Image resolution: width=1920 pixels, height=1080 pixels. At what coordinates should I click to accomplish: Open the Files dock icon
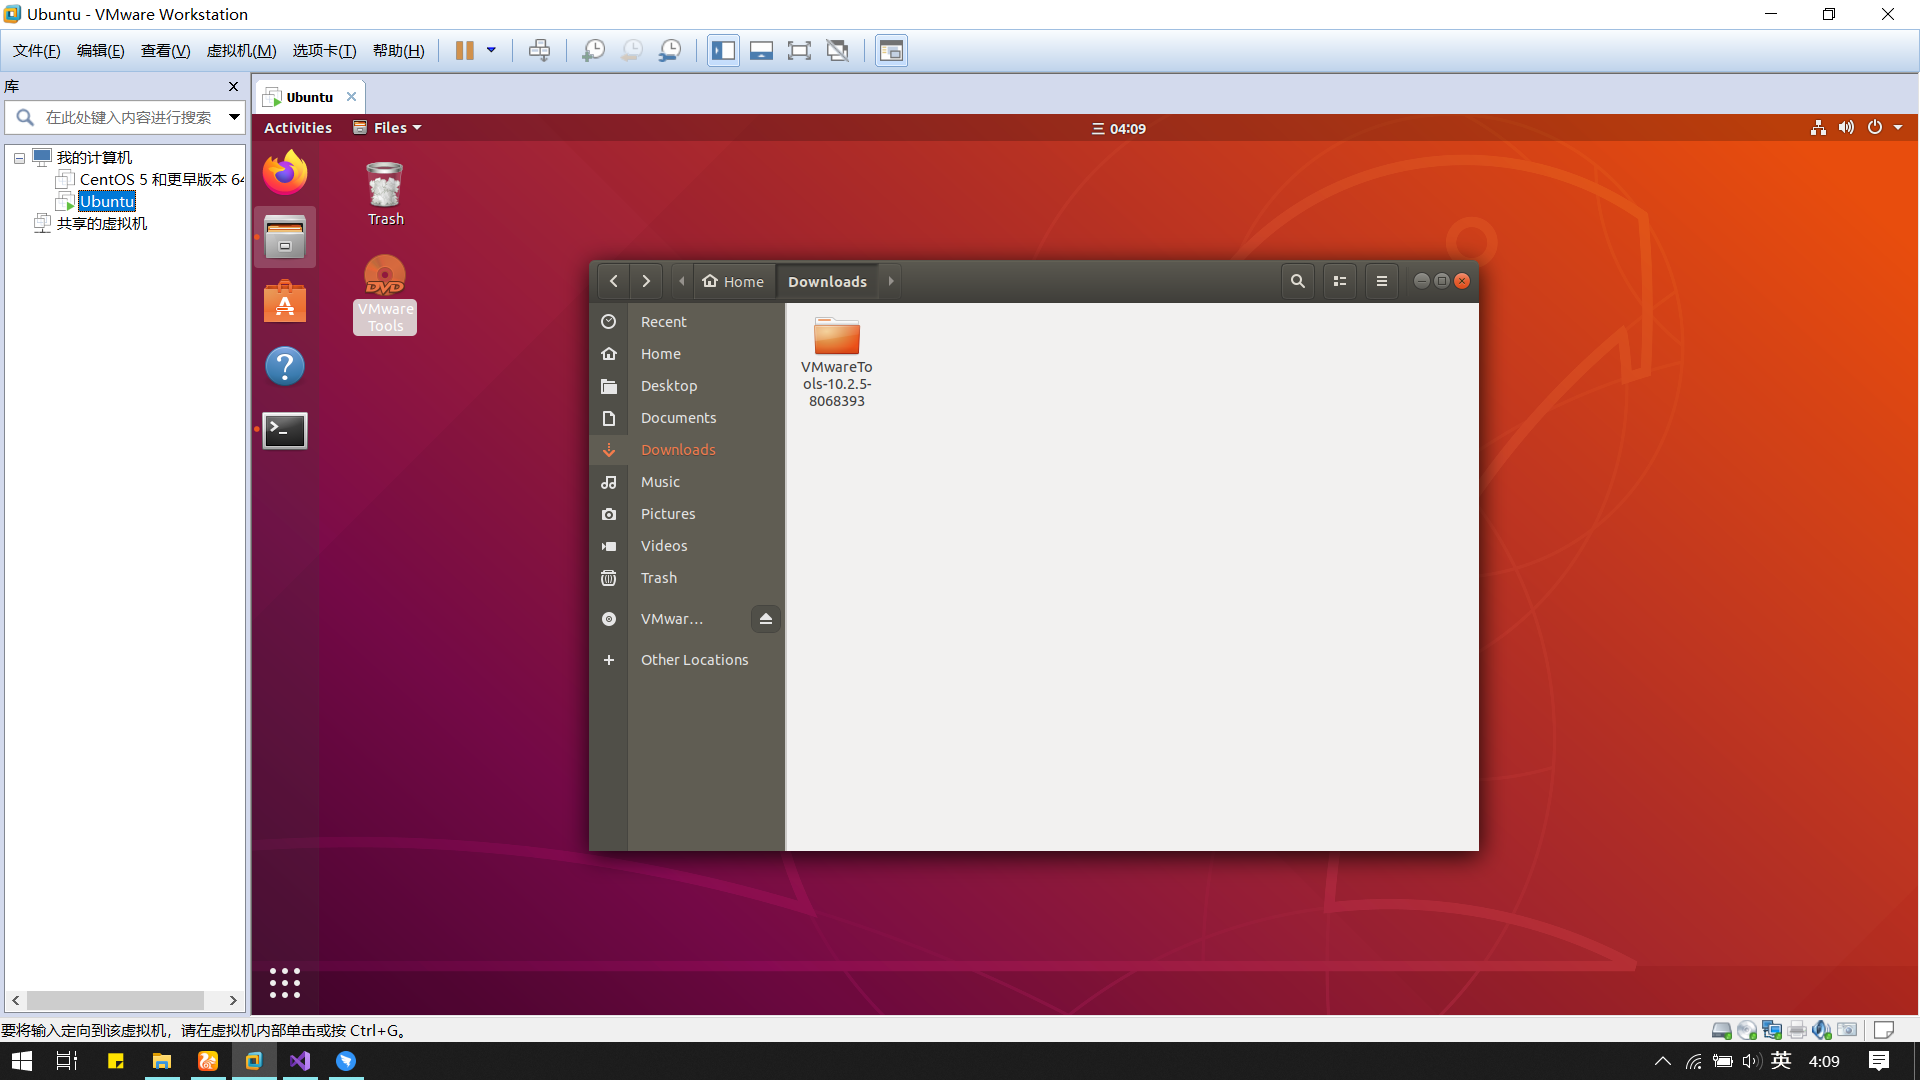click(285, 237)
